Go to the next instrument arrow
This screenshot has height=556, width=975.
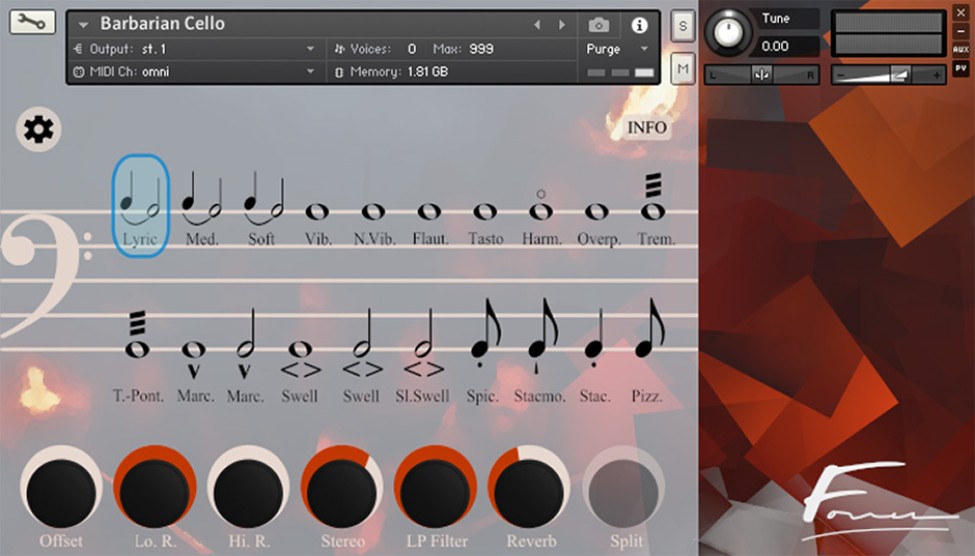pyautogui.click(x=562, y=24)
